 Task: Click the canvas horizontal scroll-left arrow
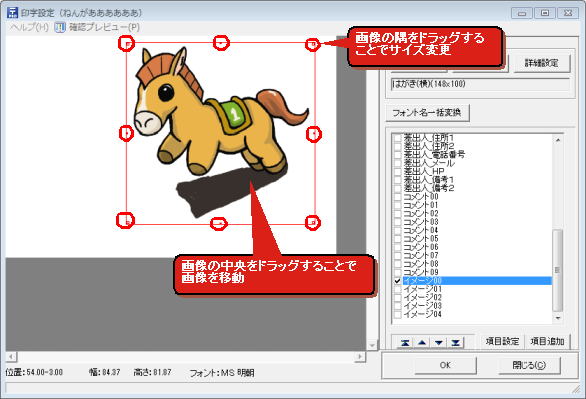click(x=11, y=356)
